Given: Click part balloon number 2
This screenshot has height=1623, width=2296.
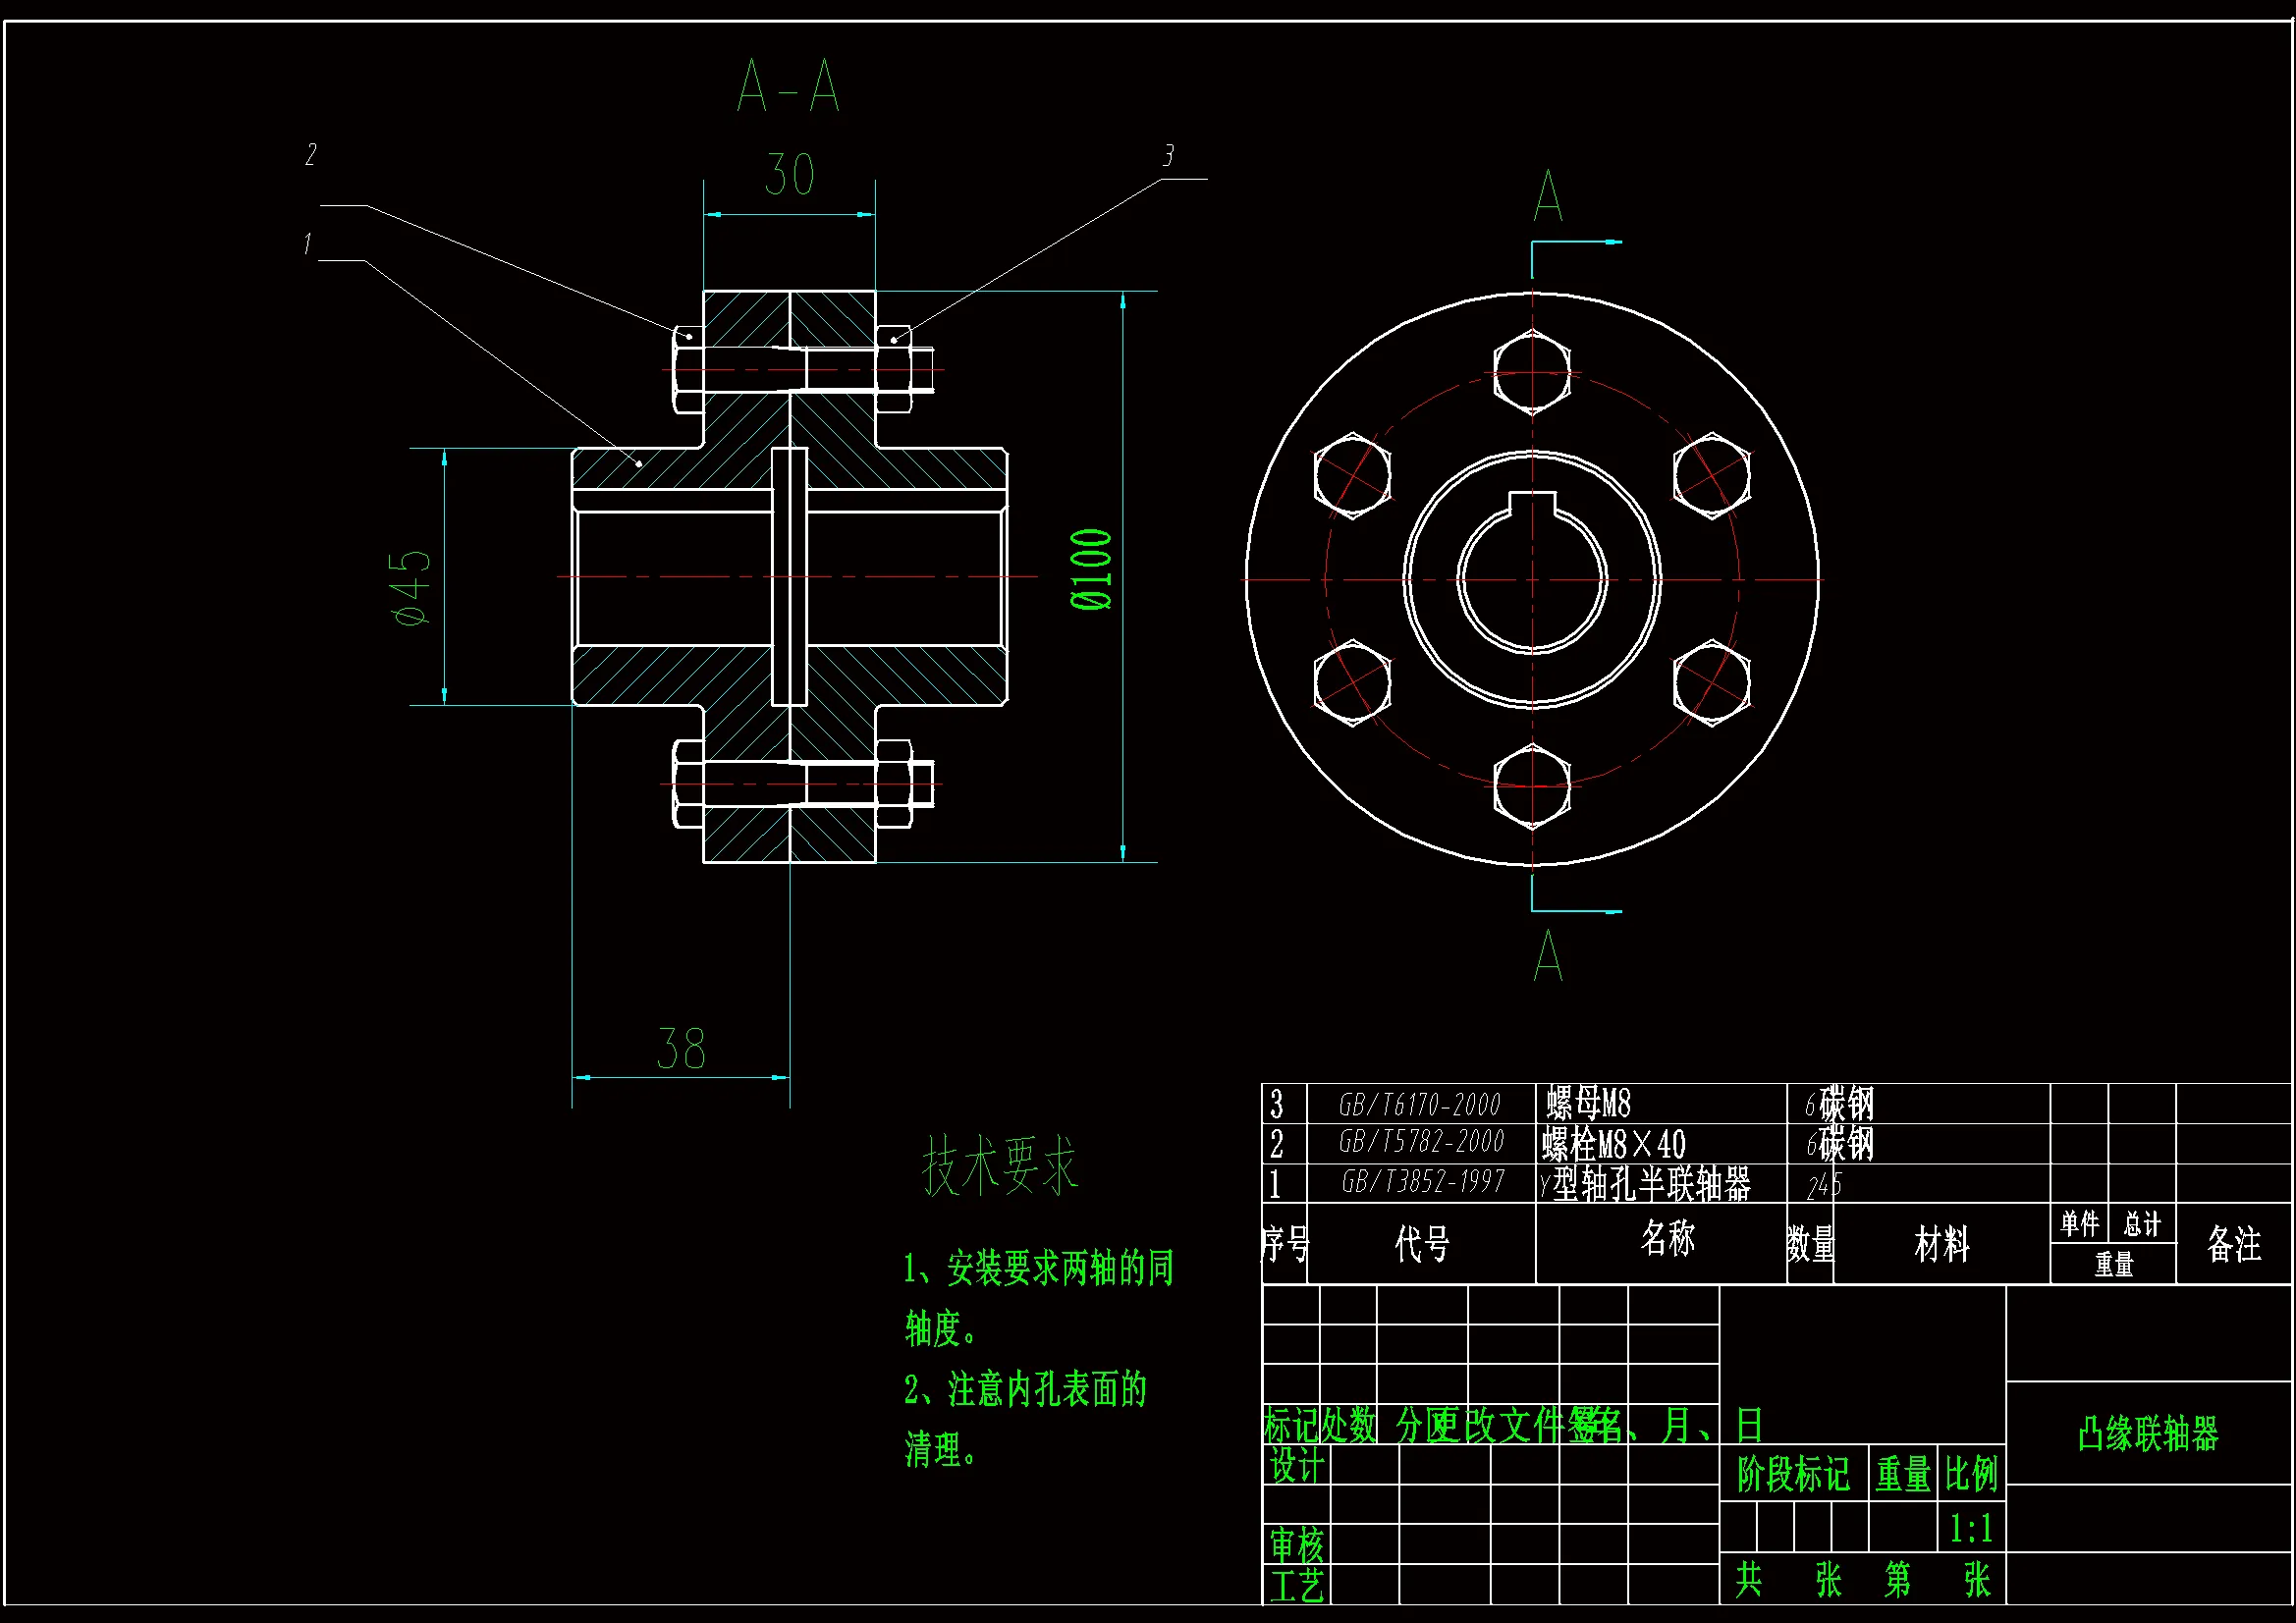Looking at the screenshot, I should (311, 155).
